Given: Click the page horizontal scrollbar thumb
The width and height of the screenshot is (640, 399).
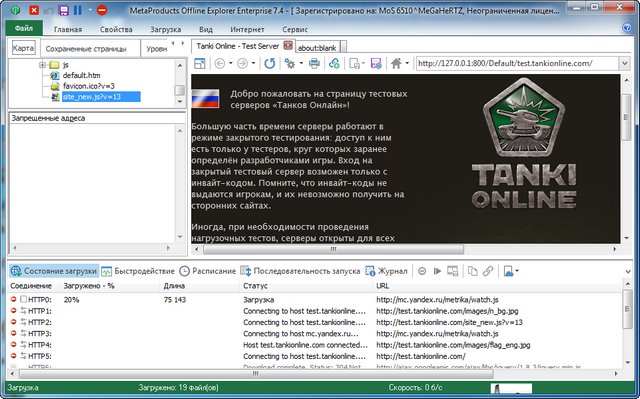Looking at the screenshot, I should pyautogui.click(x=333, y=249).
